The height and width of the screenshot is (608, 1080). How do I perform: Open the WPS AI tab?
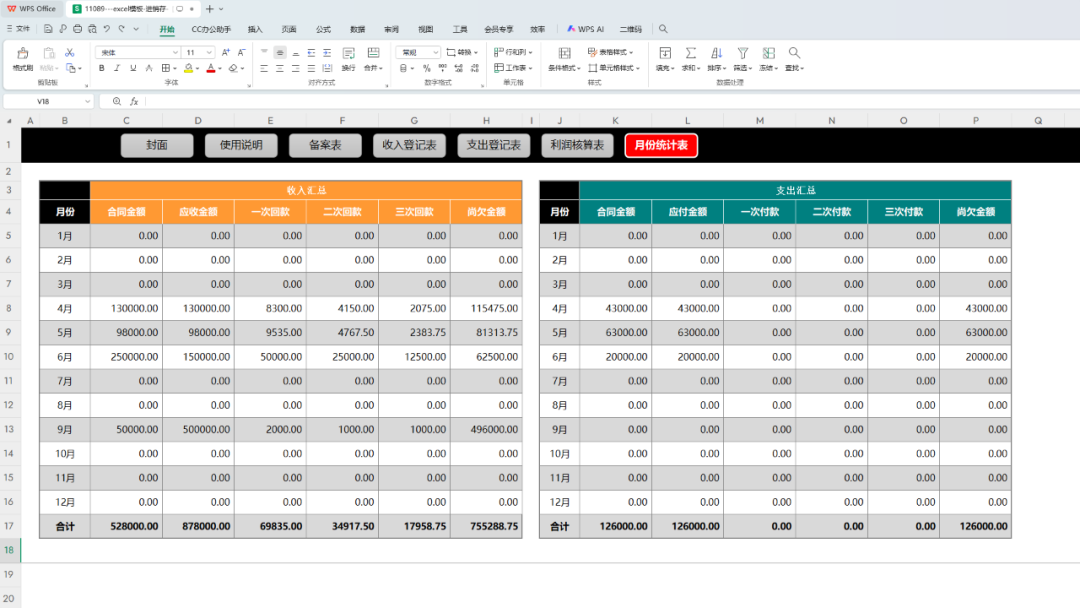coord(585,29)
